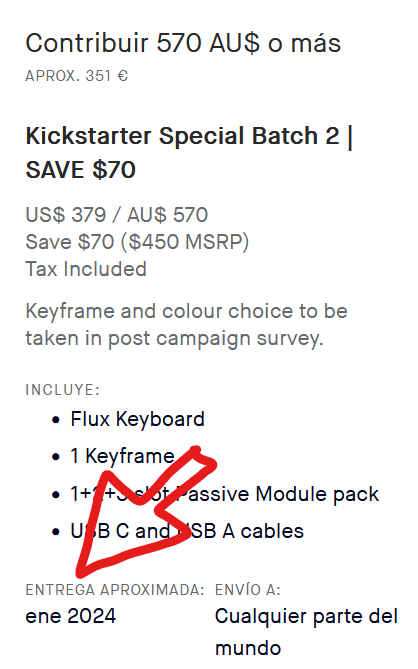Click the 'US$ 379 / AU$ 570' price line
The height and width of the screenshot is (669, 418).
pos(117,215)
